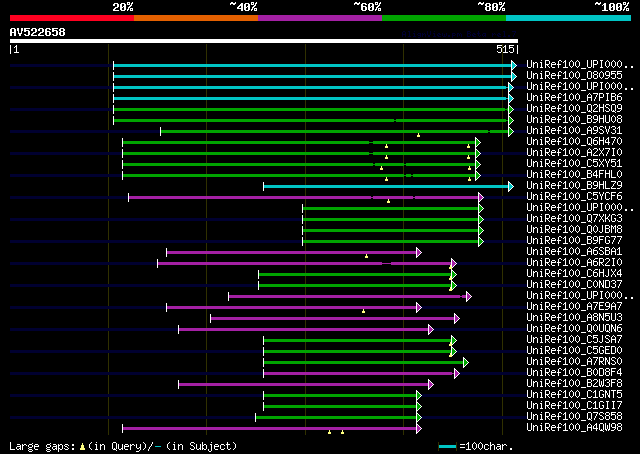Select the UniRef100_A7E9A7 label
Viewport: 640px width, 454px height.
click(x=574, y=307)
